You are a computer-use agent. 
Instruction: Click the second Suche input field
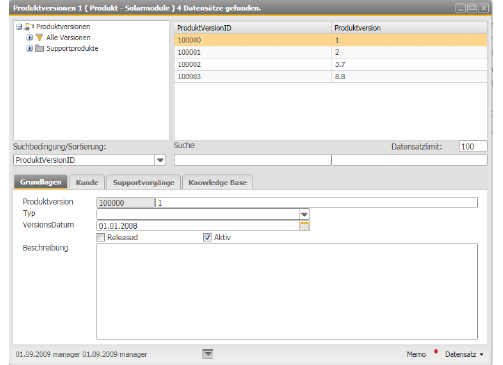(x=409, y=160)
